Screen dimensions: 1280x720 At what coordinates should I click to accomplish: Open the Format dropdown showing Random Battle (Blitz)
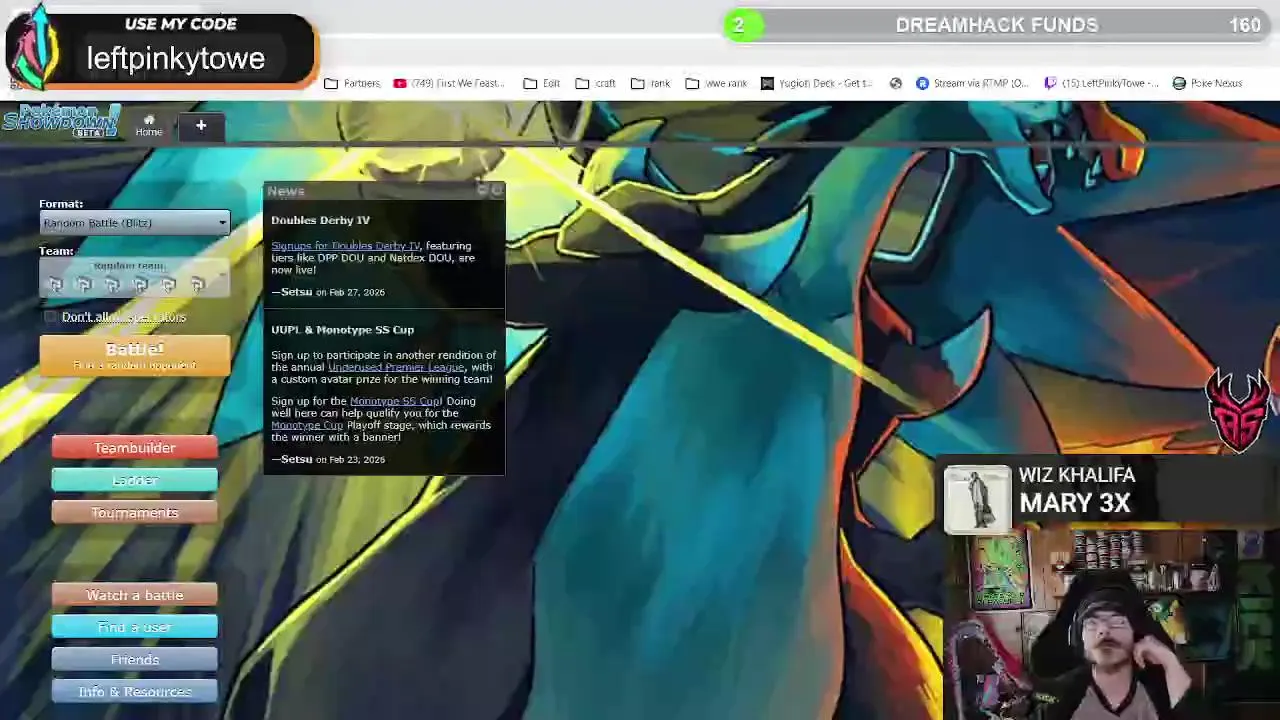coord(135,223)
